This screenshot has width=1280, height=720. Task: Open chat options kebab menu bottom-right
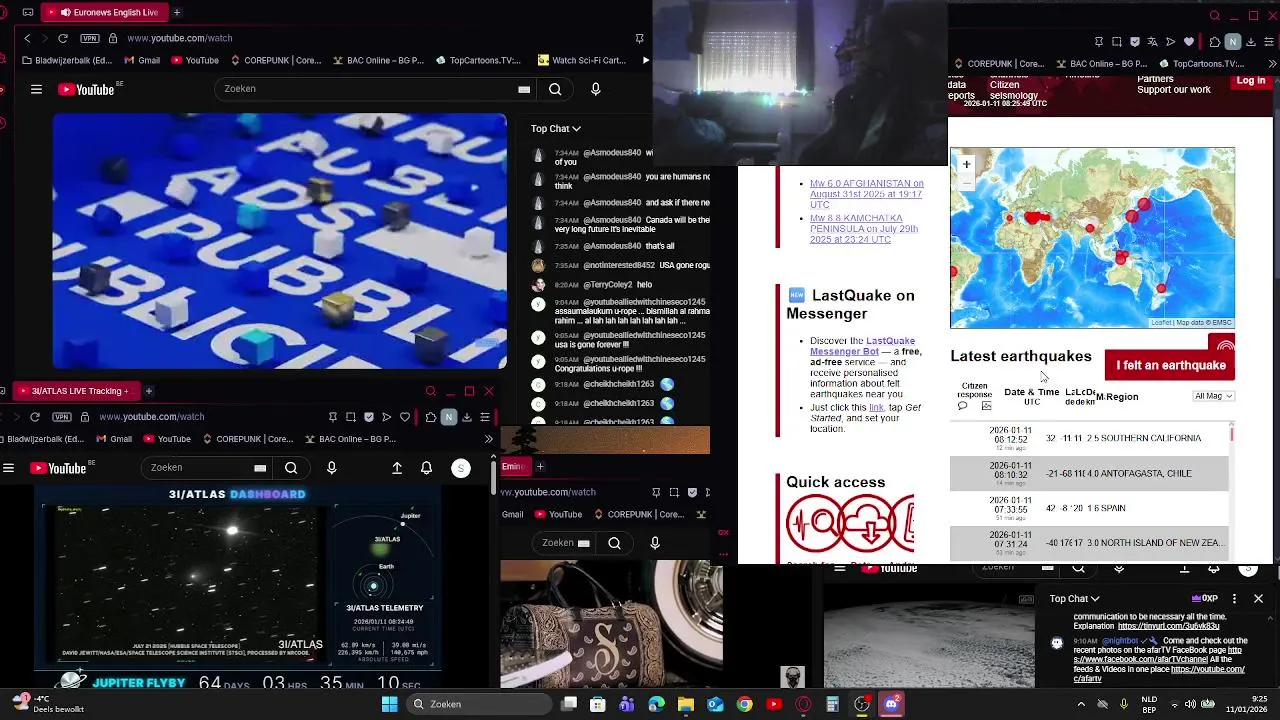(1234, 599)
